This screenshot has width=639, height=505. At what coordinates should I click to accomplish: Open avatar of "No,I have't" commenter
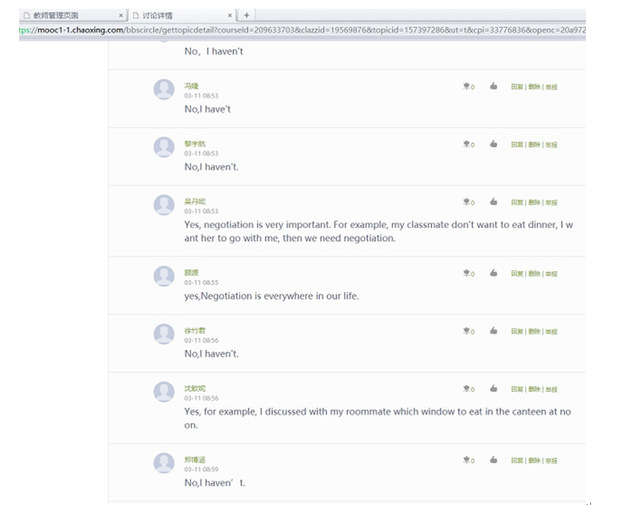point(164,90)
